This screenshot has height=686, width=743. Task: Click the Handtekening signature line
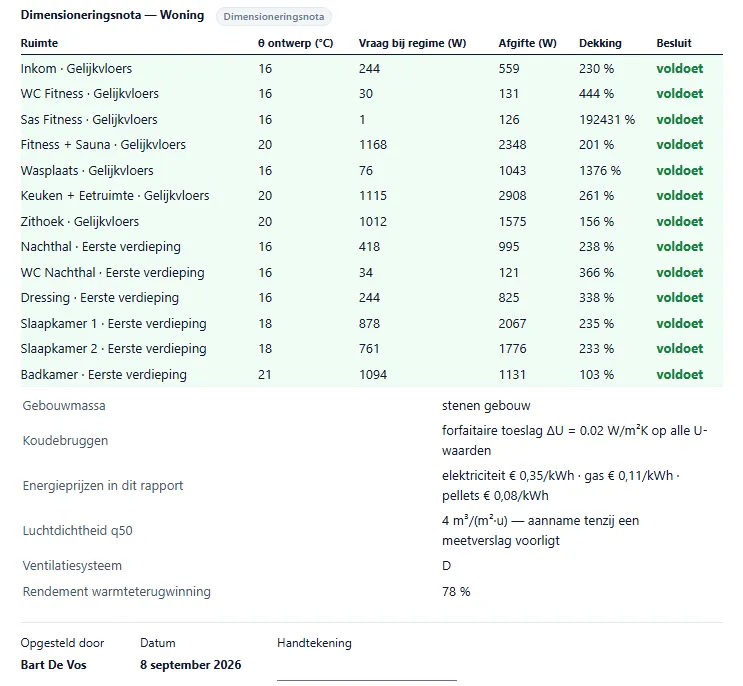coord(367,680)
